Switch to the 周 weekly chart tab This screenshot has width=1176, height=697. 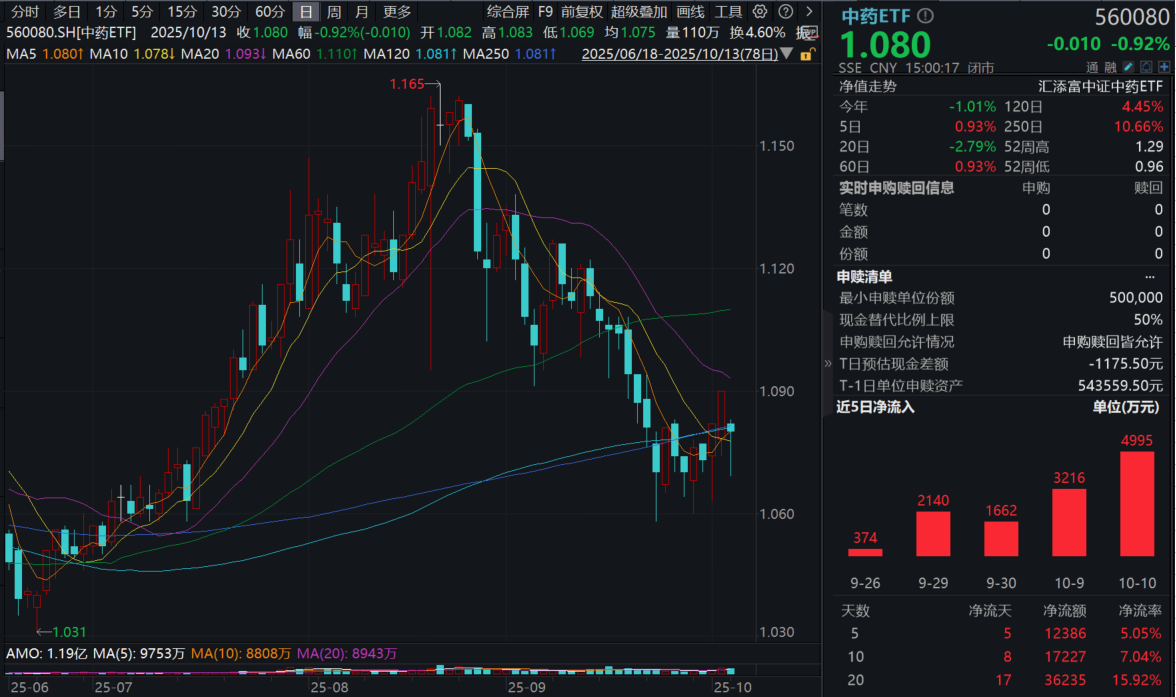(334, 12)
